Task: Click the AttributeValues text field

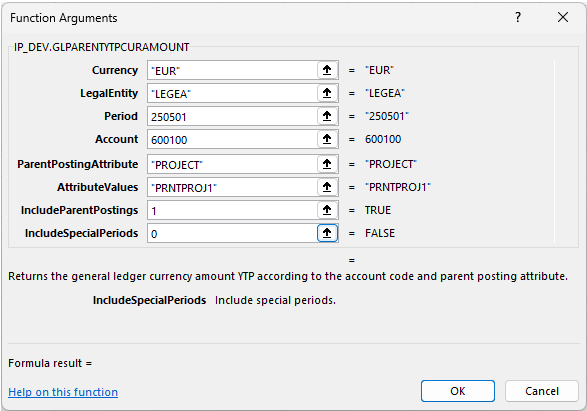Action: coord(232,187)
